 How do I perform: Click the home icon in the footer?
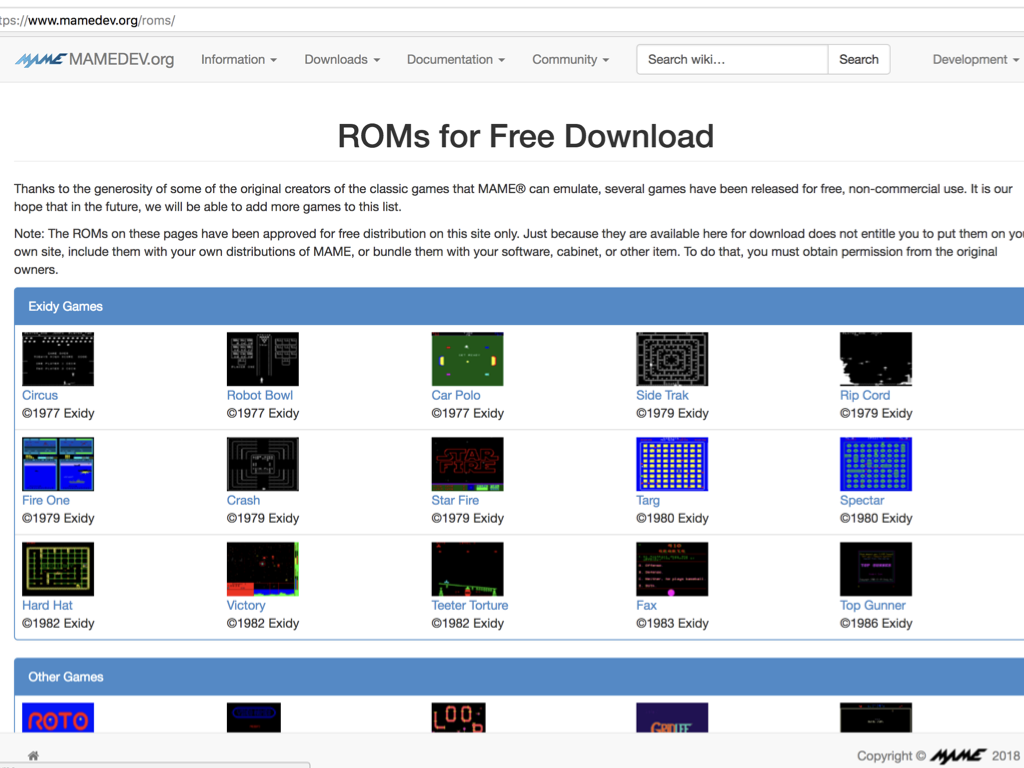click(x=33, y=756)
